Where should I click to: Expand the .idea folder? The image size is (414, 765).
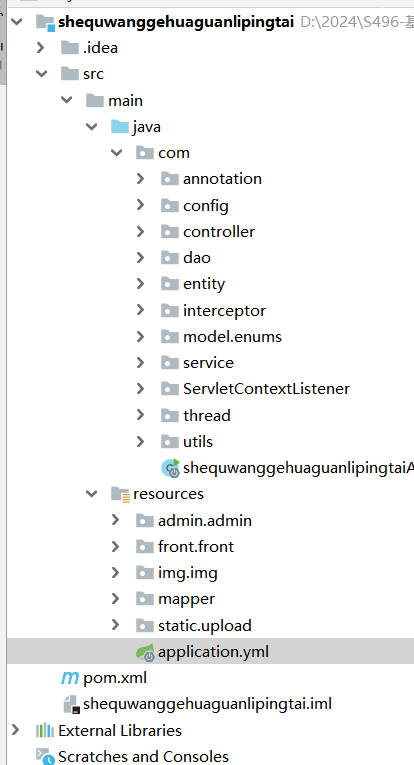(x=41, y=48)
